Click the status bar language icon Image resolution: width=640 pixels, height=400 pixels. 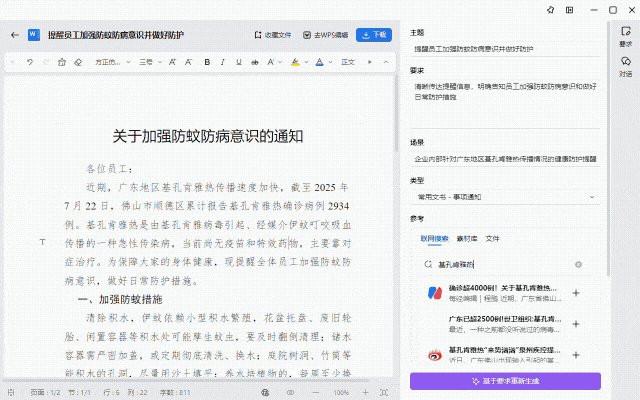(265, 392)
